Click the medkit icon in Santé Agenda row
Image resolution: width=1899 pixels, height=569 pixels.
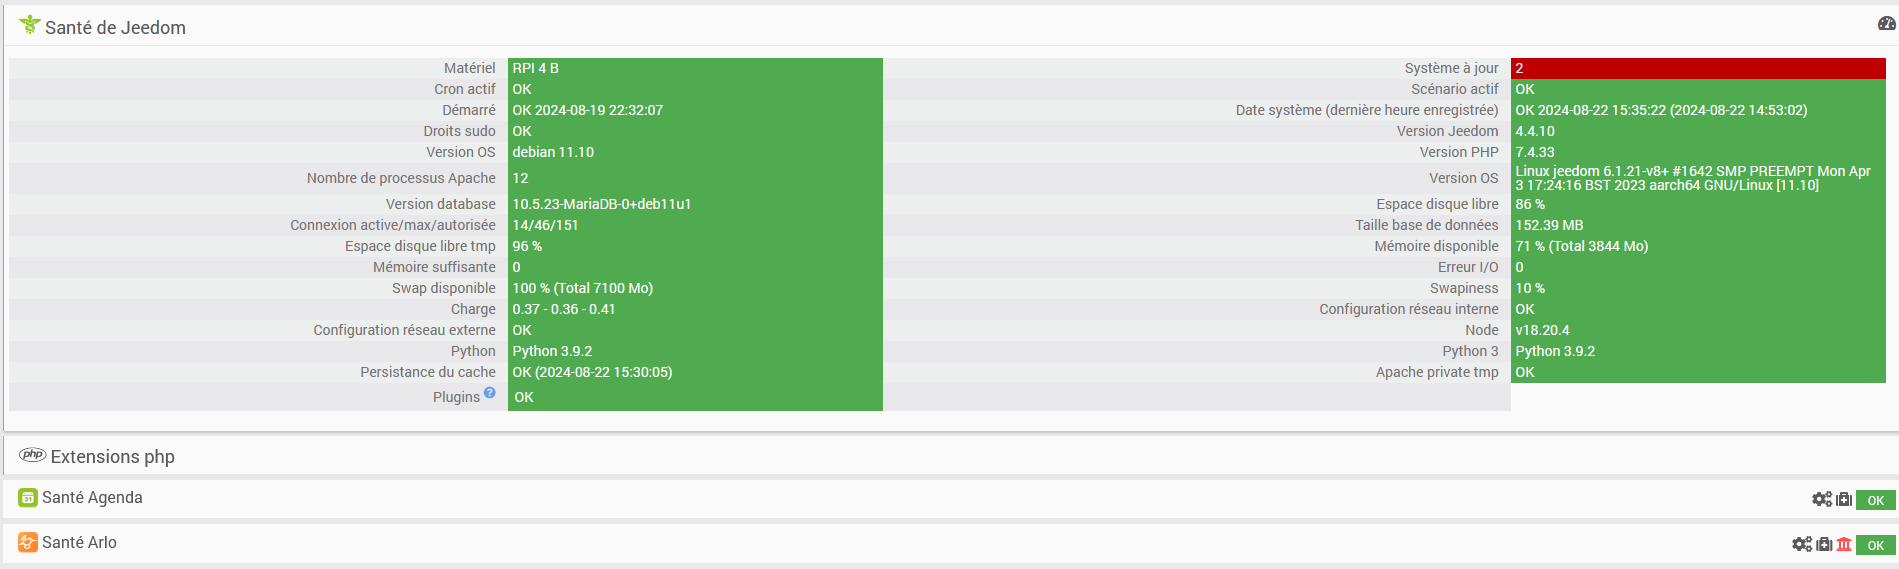[1844, 500]
